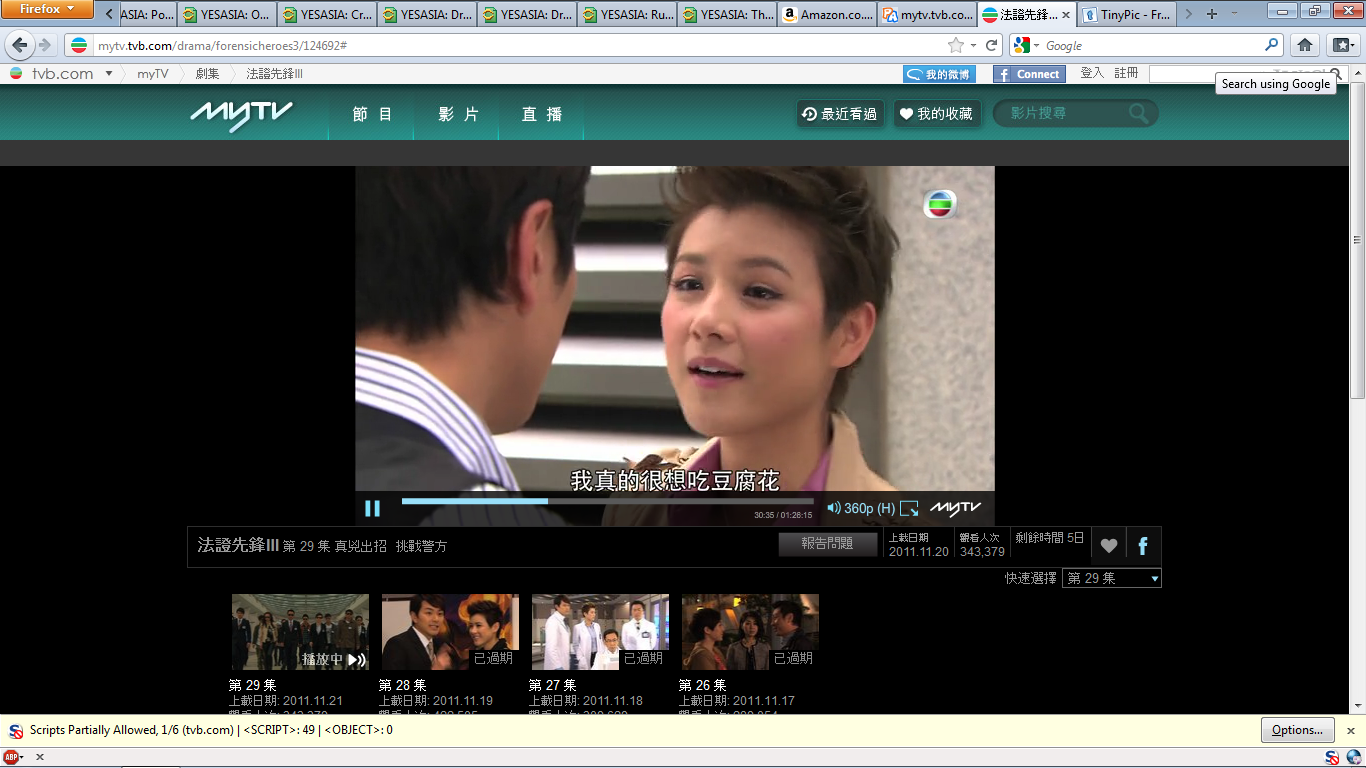Switch the player to fullscreen
Viewport: 1366px width, 768px height.
909,508
